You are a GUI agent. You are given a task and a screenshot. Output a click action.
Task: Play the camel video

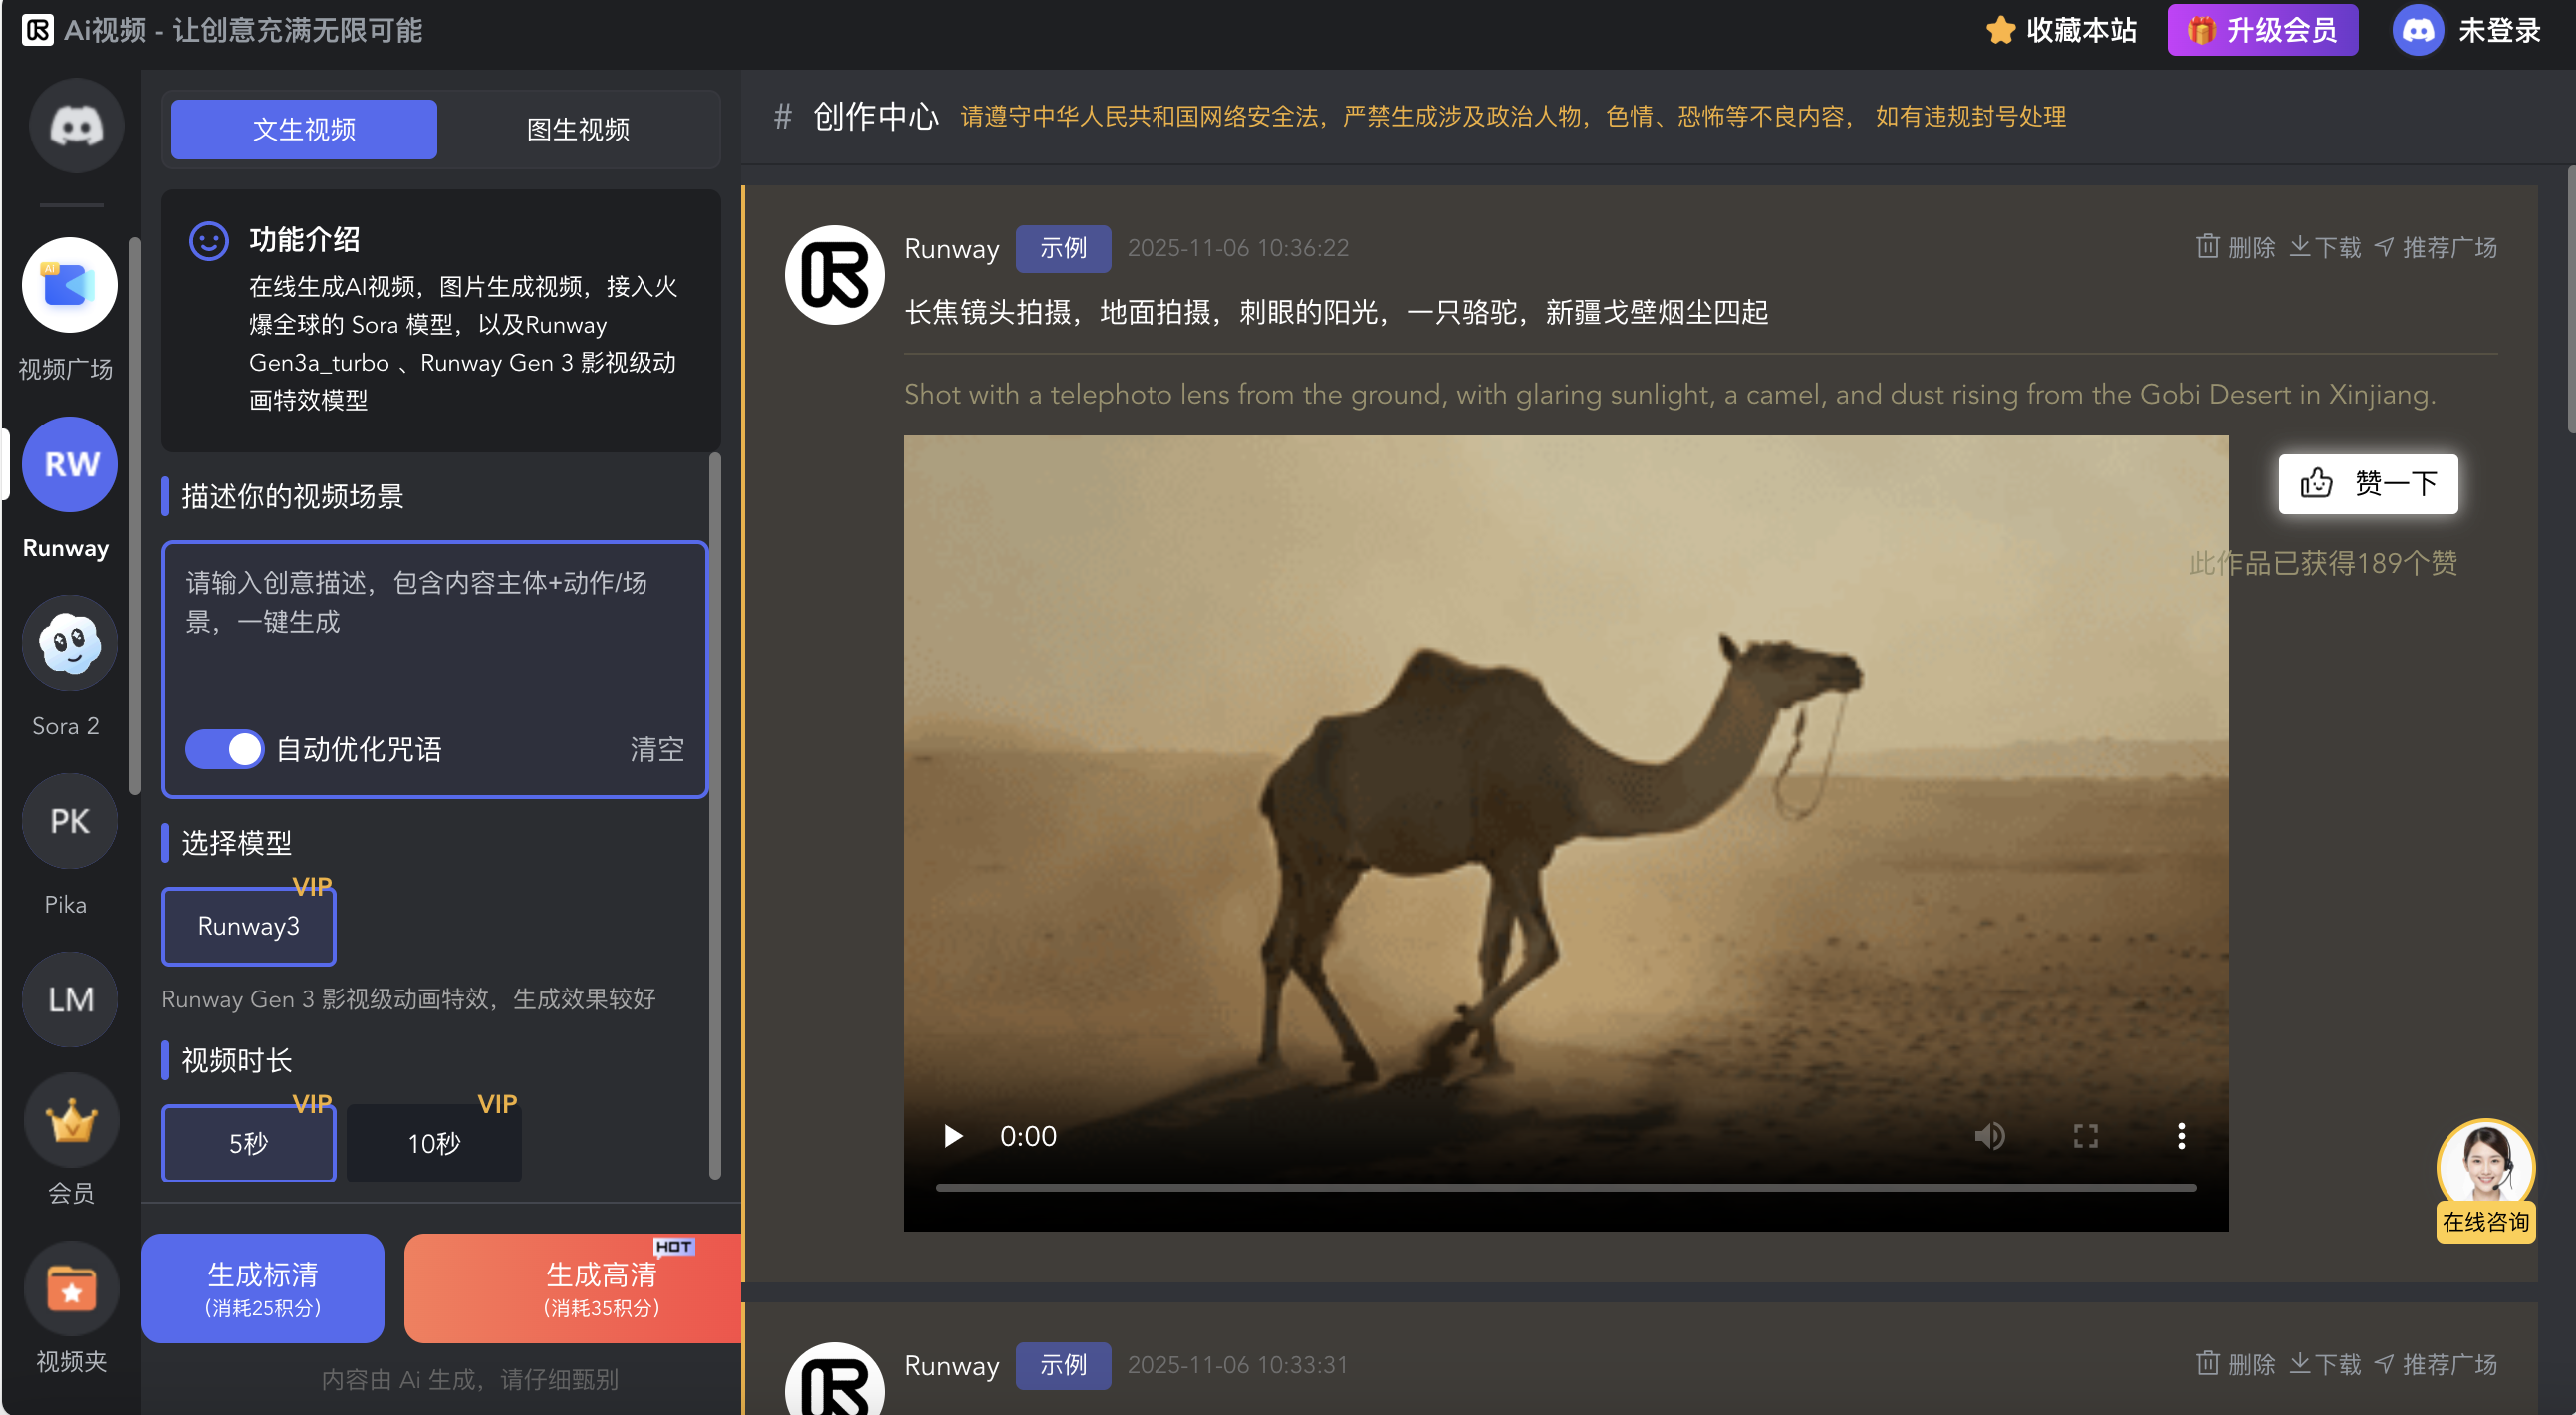point(953,1136)
